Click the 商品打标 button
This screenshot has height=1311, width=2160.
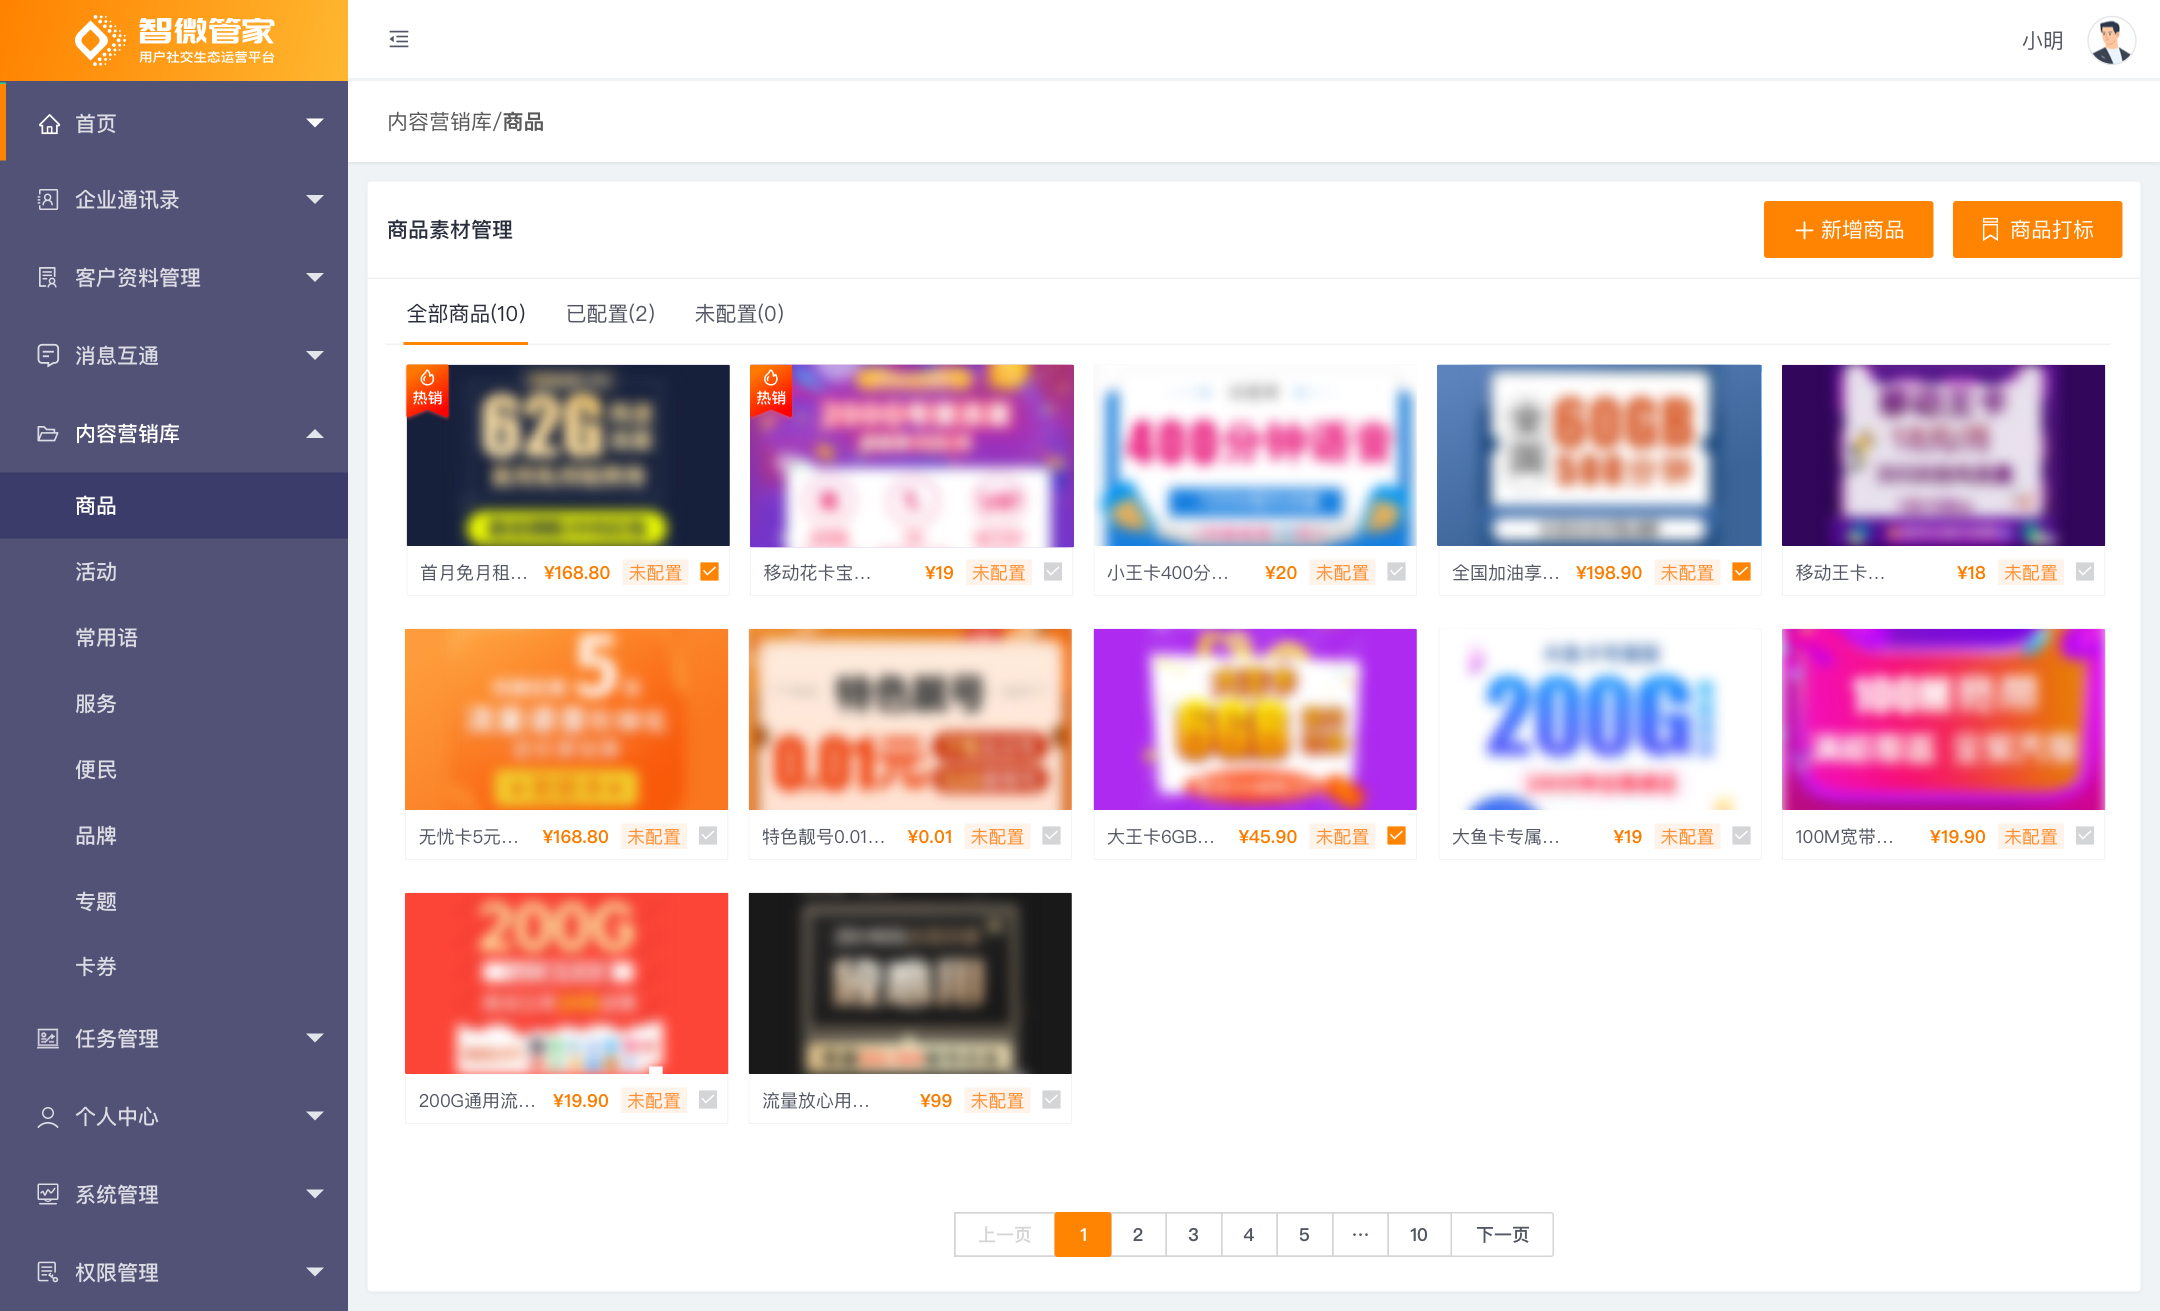(x=2037, y=229)
